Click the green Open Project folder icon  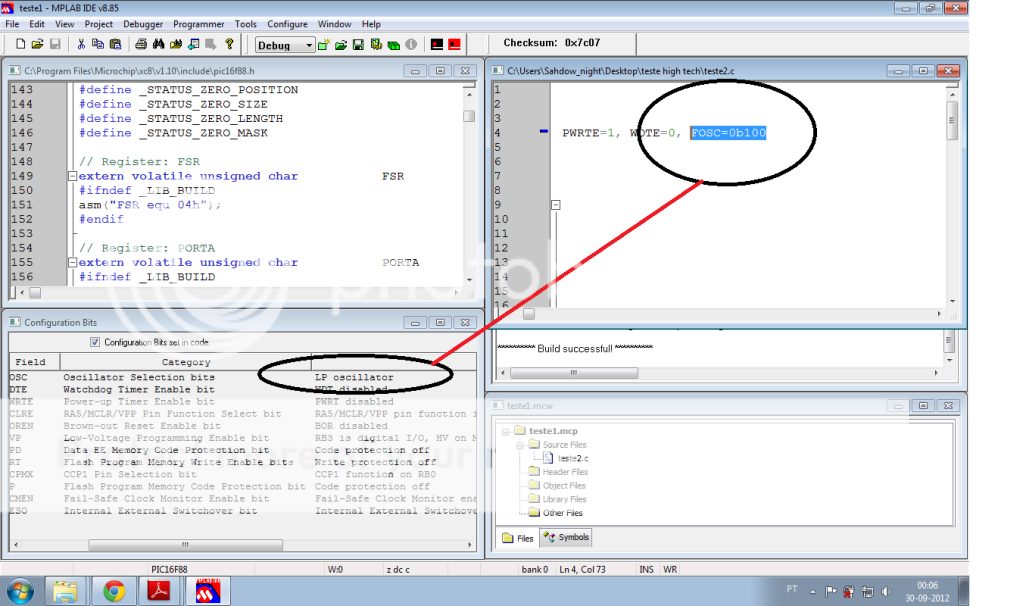click(341, 44)
